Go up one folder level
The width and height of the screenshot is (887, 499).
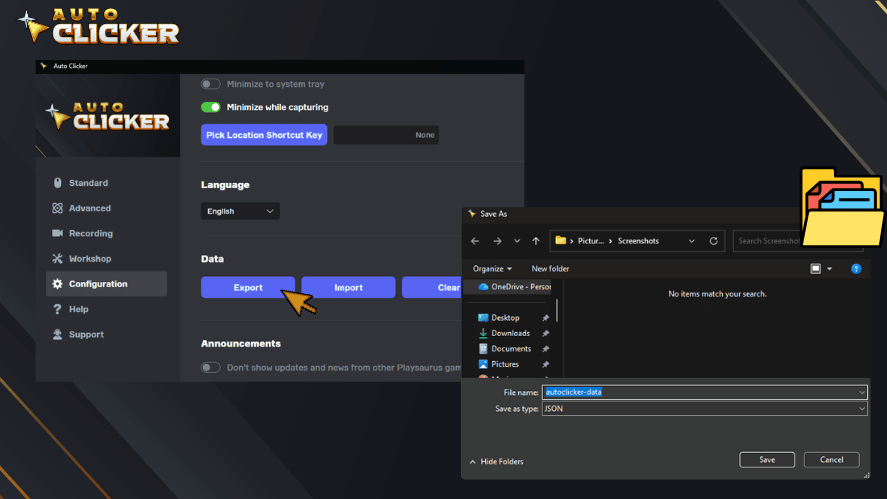point(536,241)
